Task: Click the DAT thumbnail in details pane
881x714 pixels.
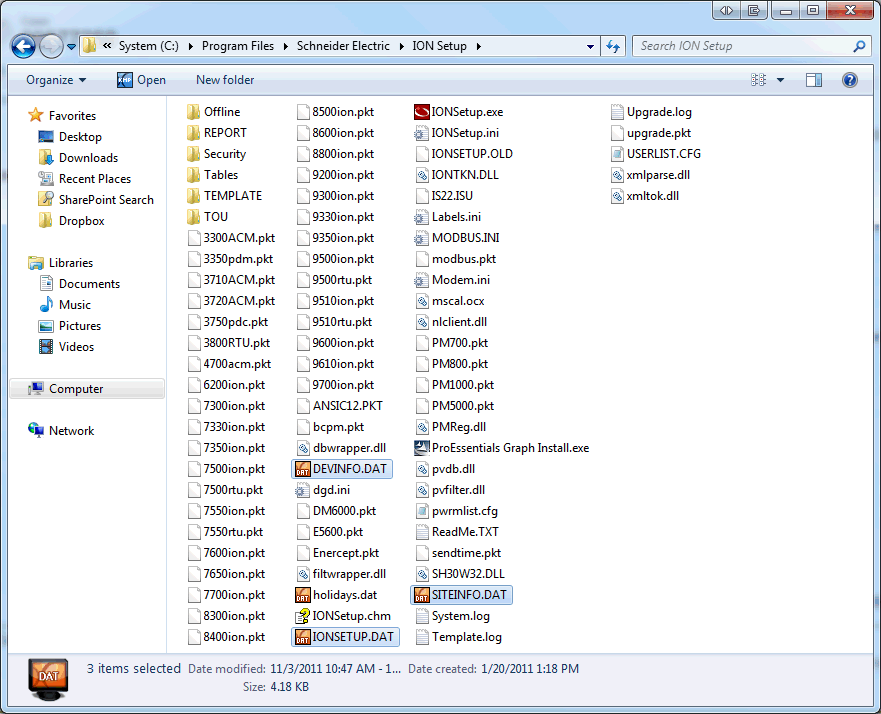Action: [48, 679]
